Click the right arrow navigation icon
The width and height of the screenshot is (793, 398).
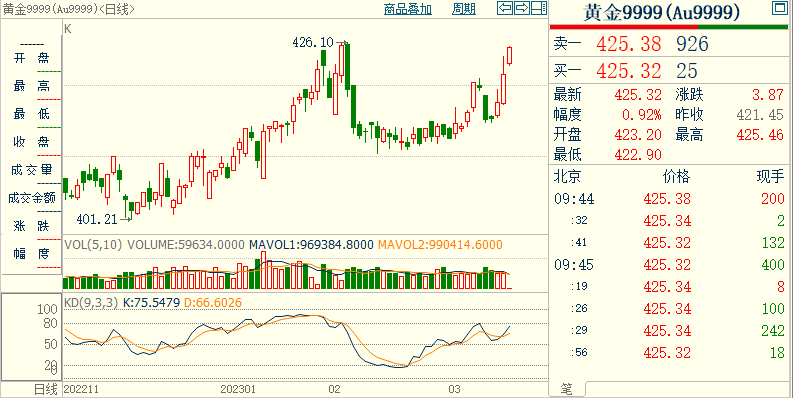tap(522, 8)
